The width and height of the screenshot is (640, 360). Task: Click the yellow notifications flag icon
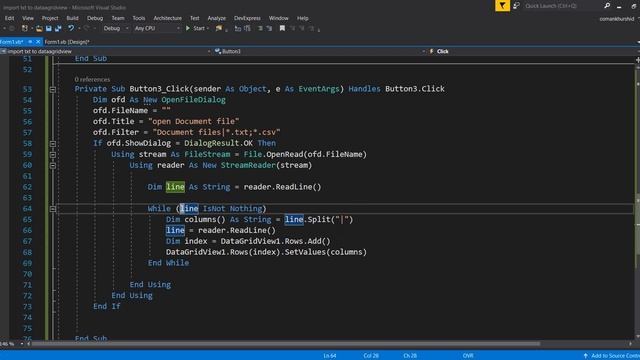click(502, 6)
